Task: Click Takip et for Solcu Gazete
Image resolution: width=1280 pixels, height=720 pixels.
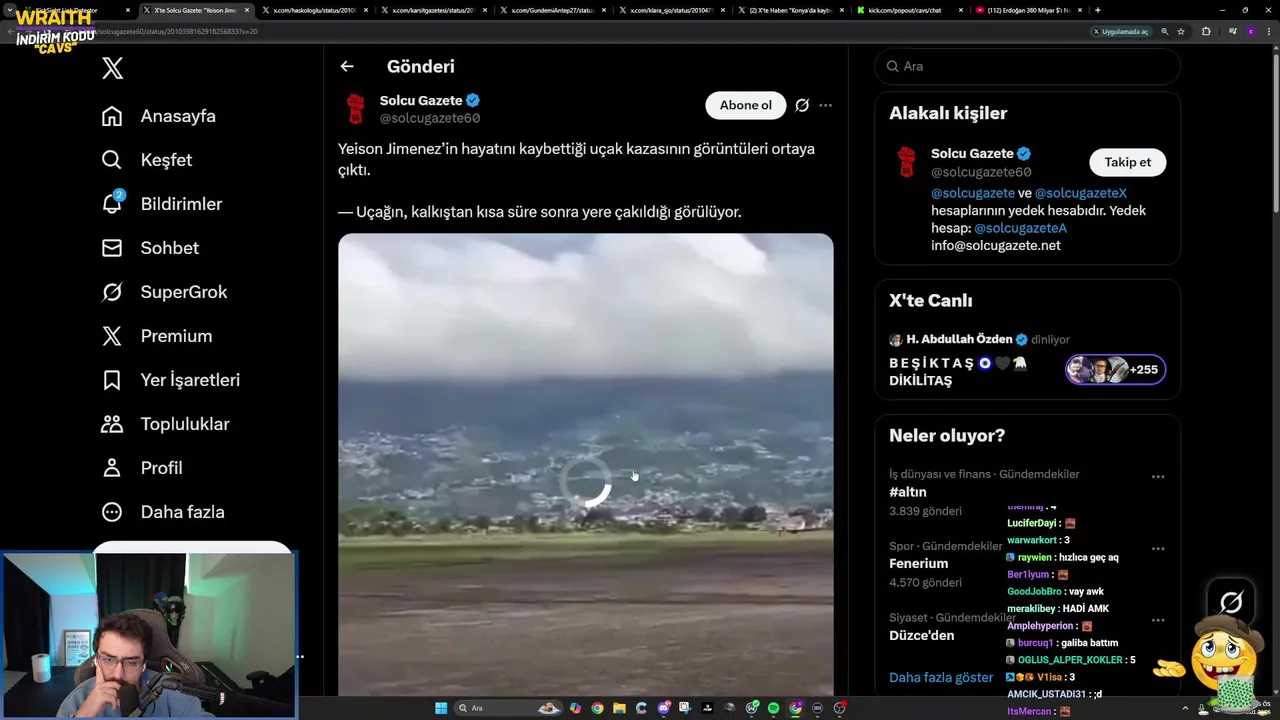Action: [1127, 162]
